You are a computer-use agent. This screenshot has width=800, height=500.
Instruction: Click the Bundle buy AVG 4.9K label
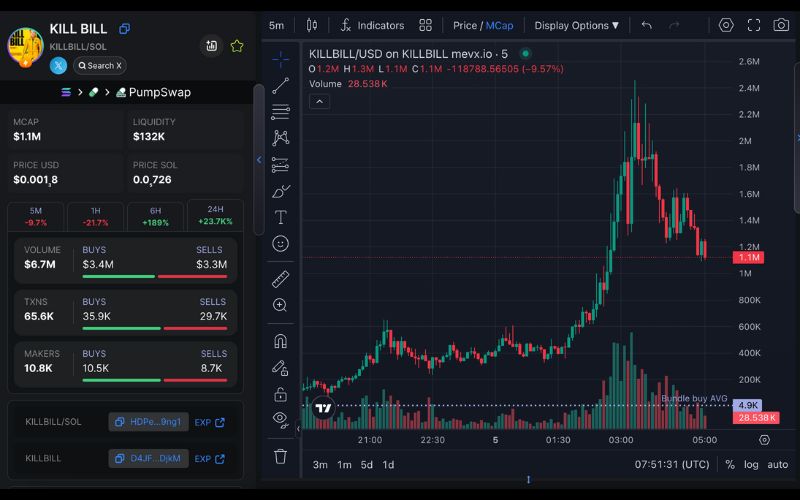pyautogui.click(x=747, y=405)
